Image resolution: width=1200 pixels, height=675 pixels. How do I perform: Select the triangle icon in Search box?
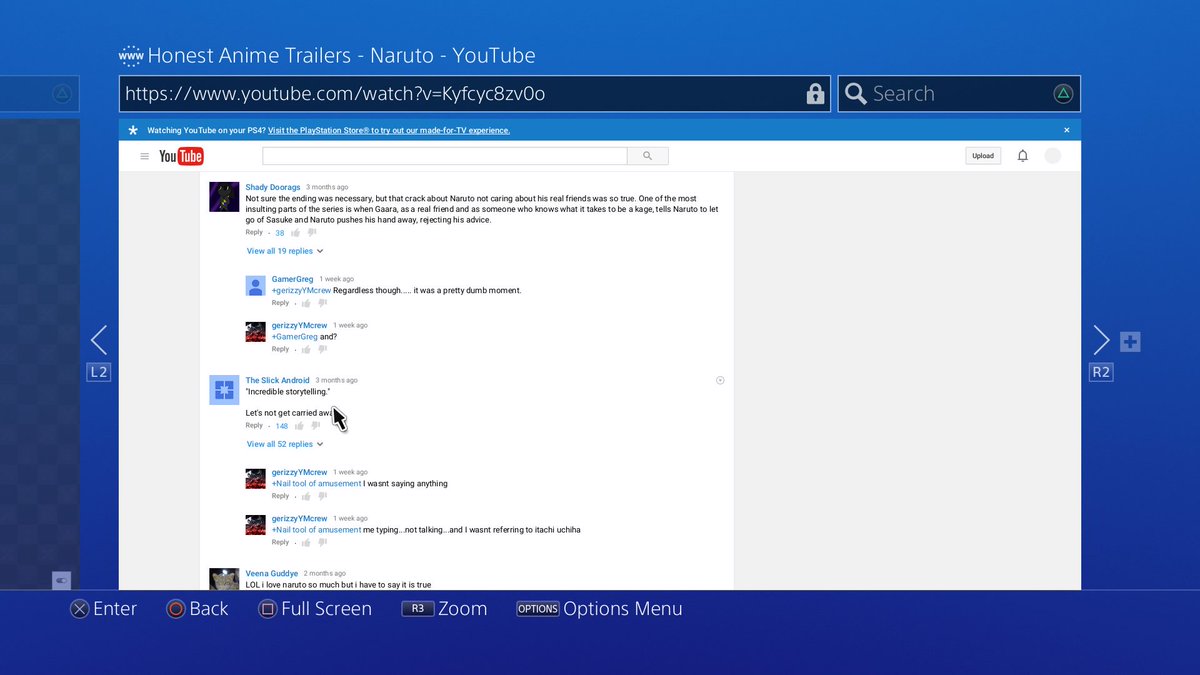[x=1063, y=94]
